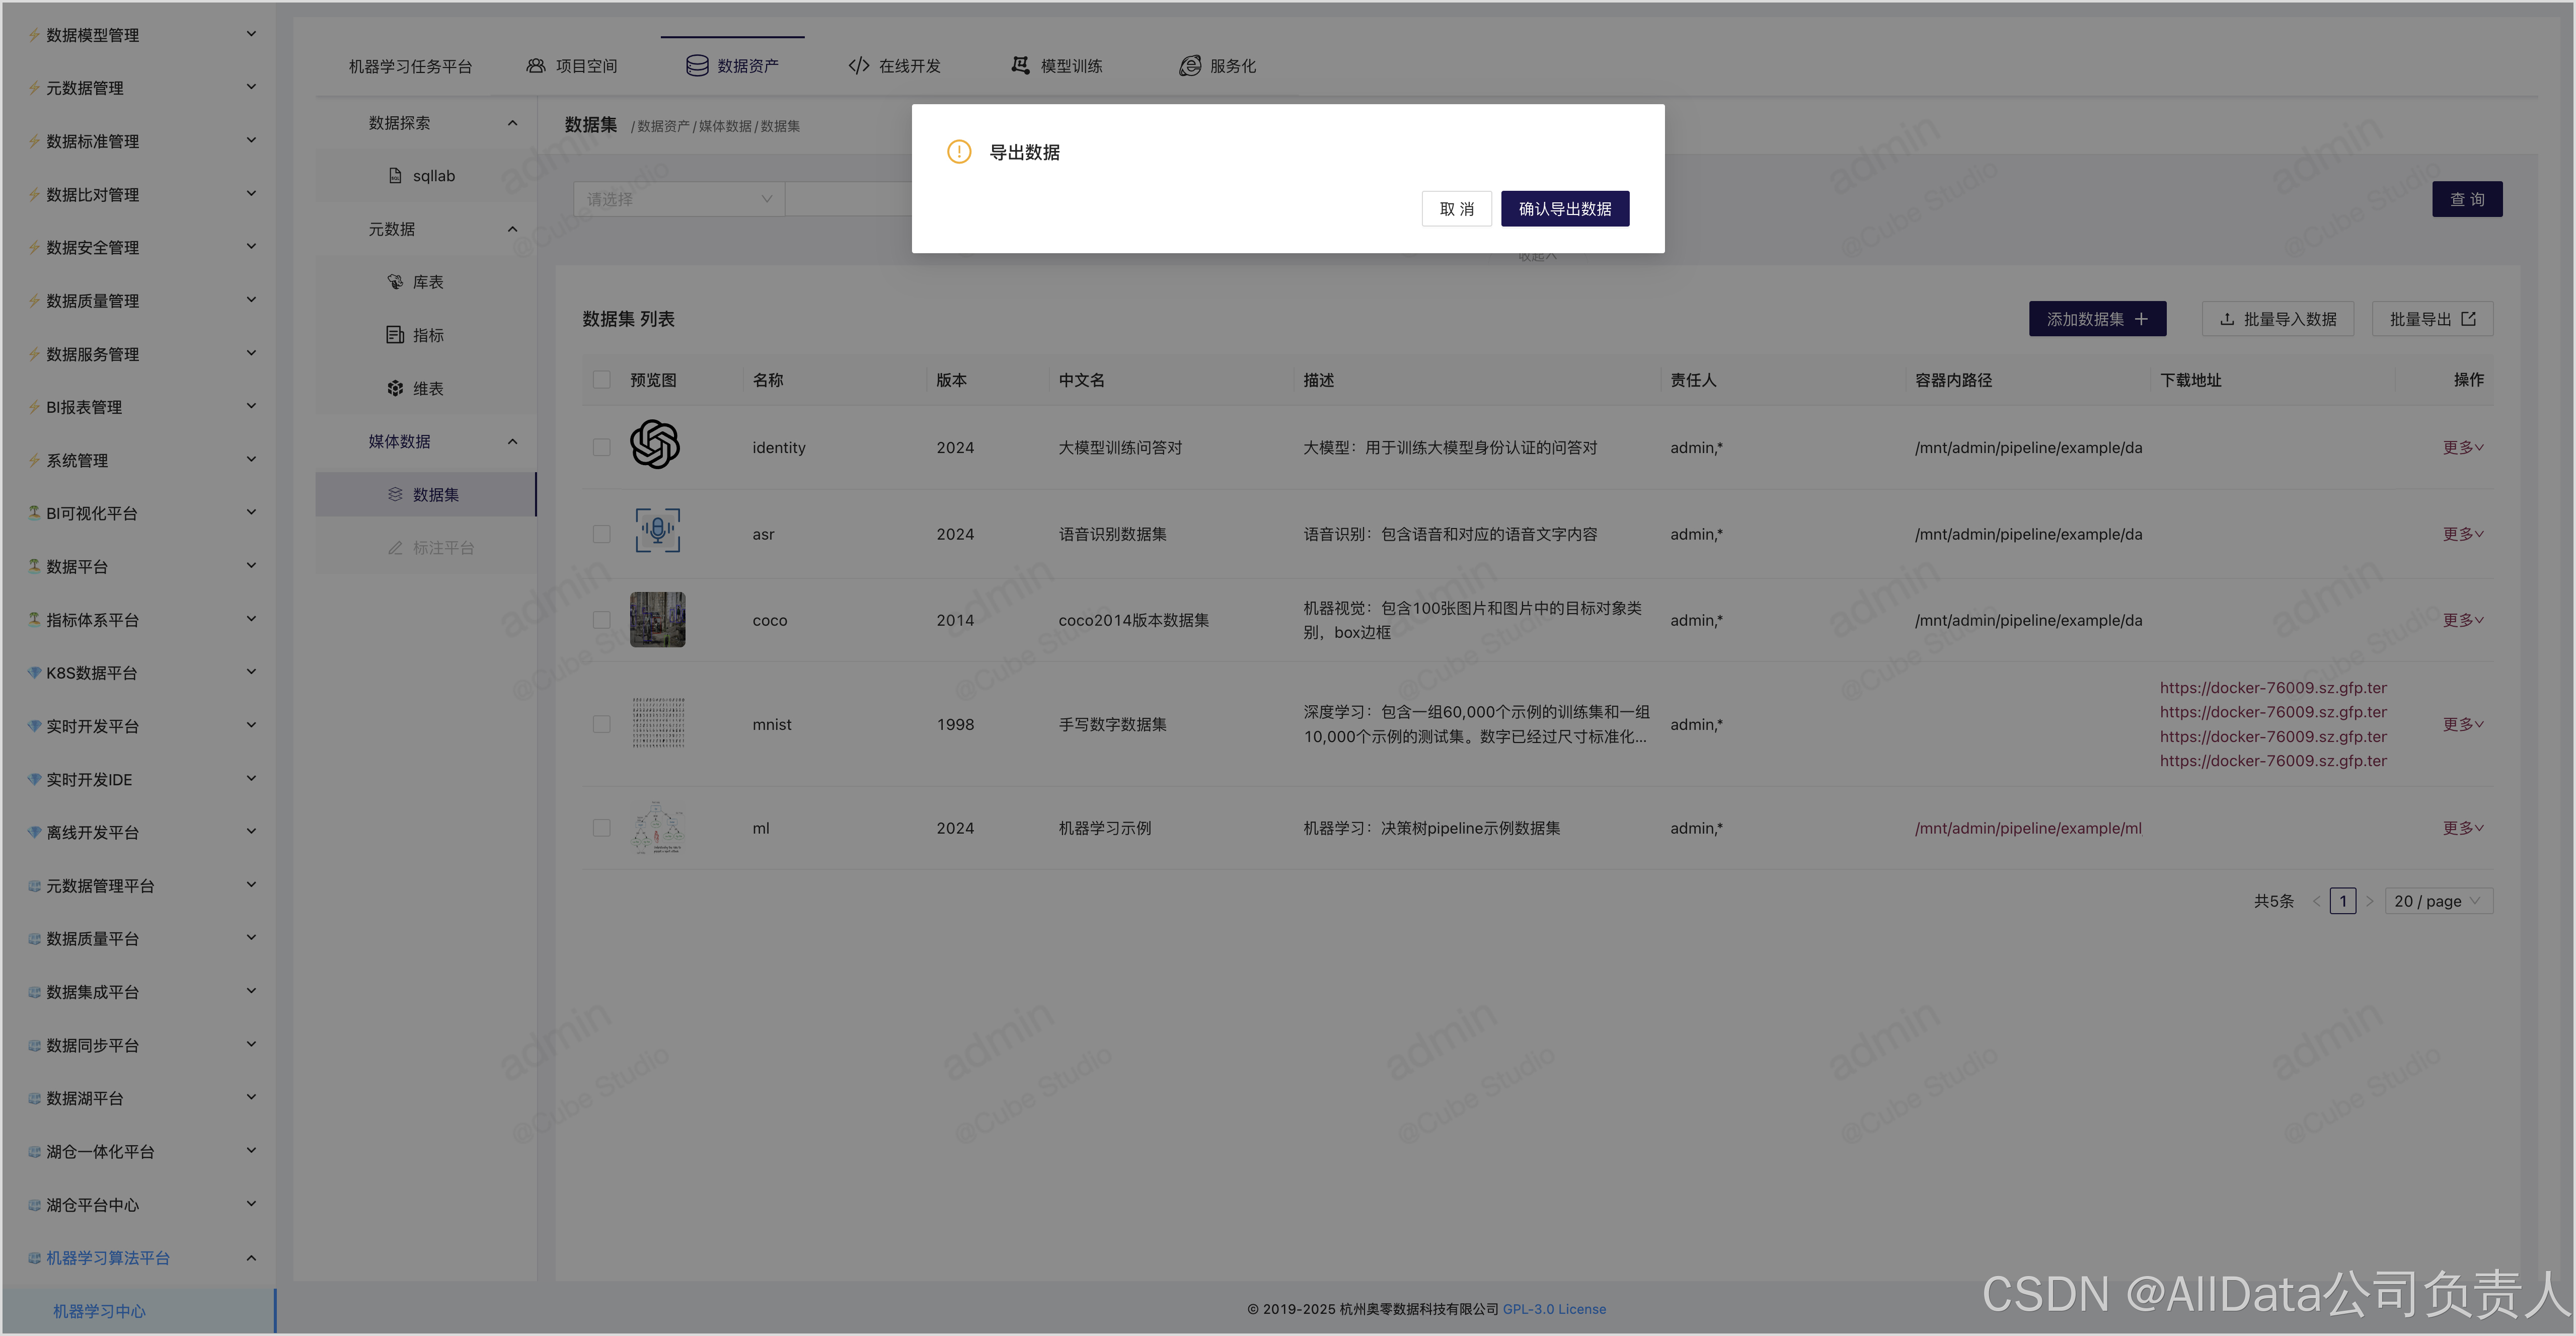2576x1336 pixels.
Task: Open first mnist download link
Action: 2272,688
